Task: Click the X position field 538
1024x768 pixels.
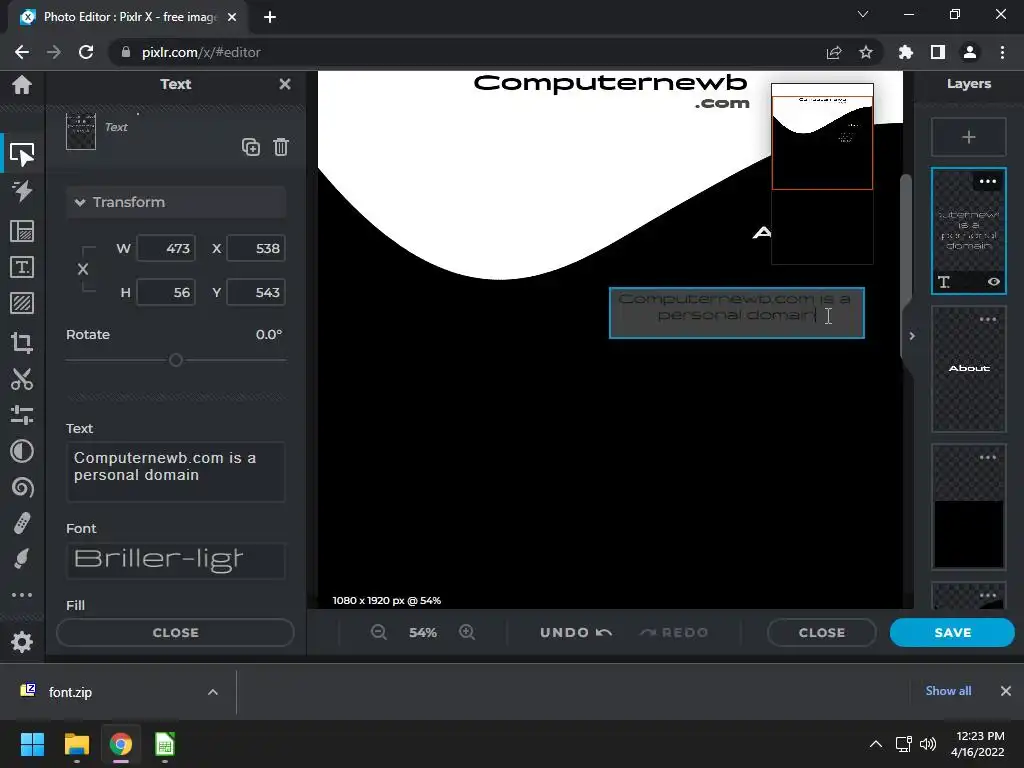Action: (256, 248)
